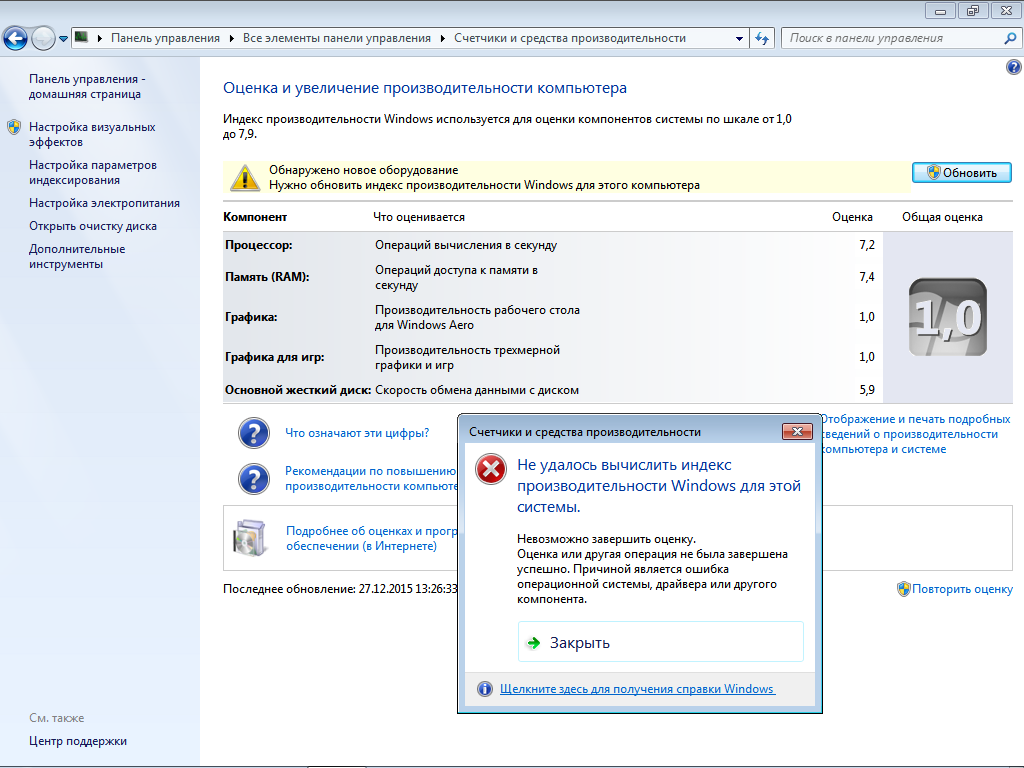Click the blue info icon in dialog footer

[485, 689]
